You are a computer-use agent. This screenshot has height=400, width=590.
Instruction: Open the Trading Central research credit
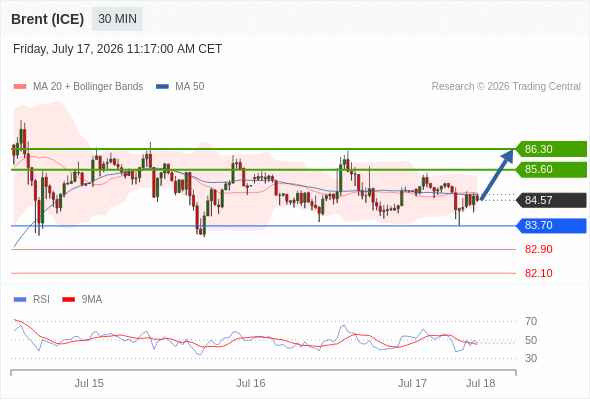(x=506, y=87)
